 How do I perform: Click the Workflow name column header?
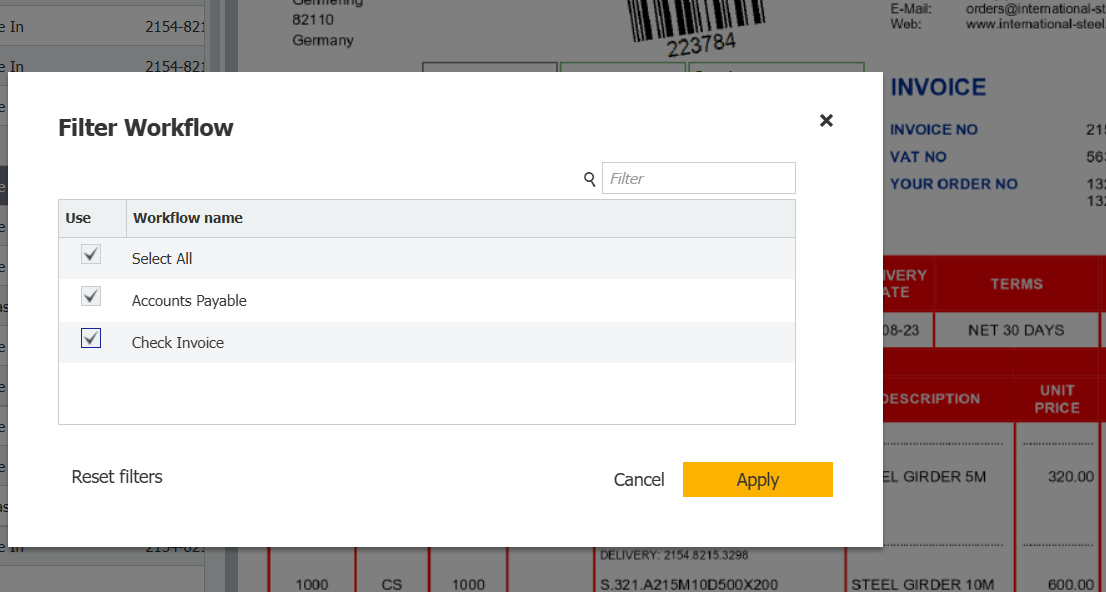coord(188,218)
